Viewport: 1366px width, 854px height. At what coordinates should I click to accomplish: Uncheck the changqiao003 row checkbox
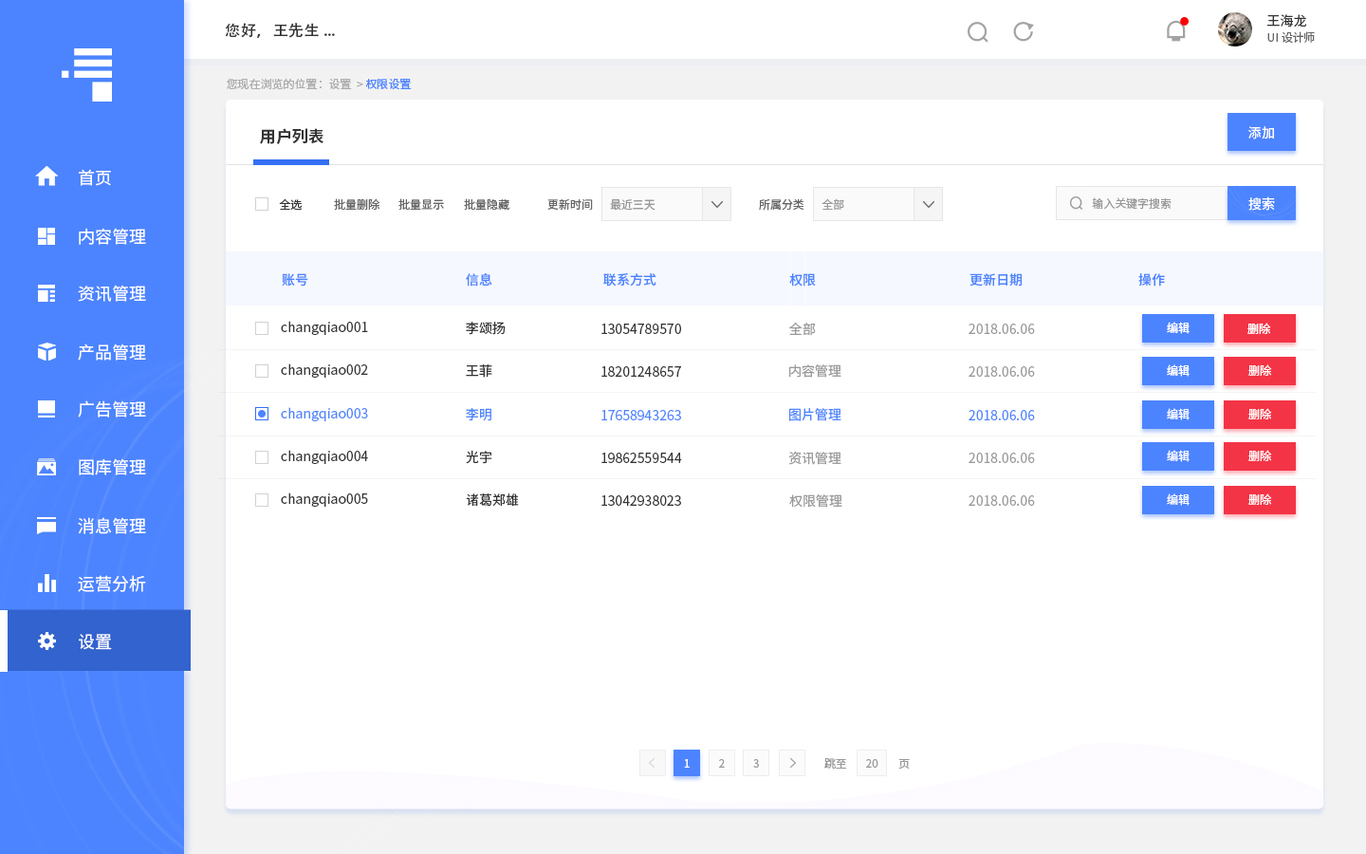point(262,414)
